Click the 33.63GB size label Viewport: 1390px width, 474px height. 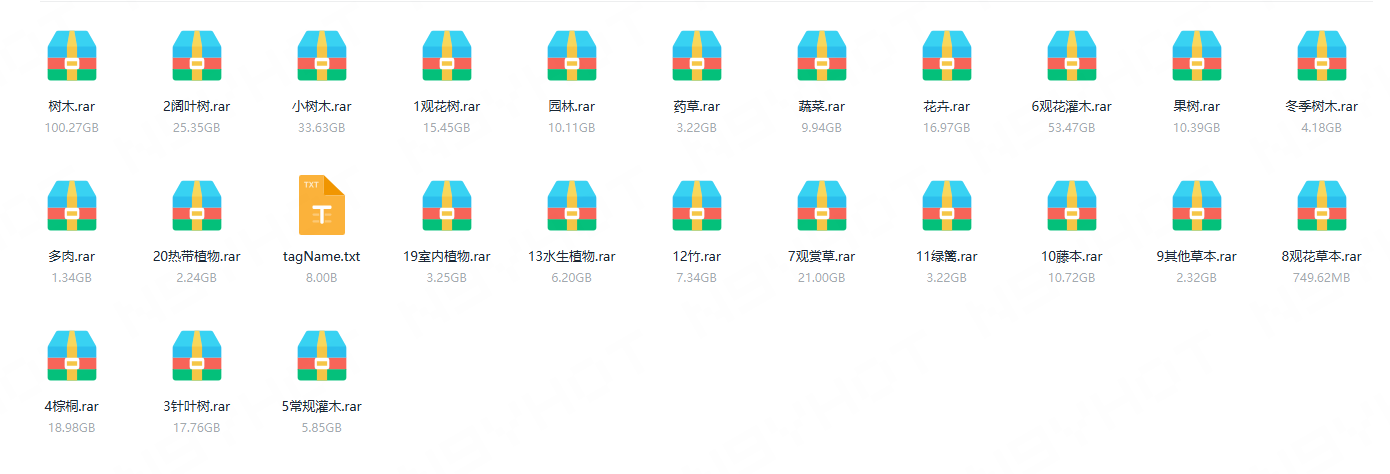[322, 128]
